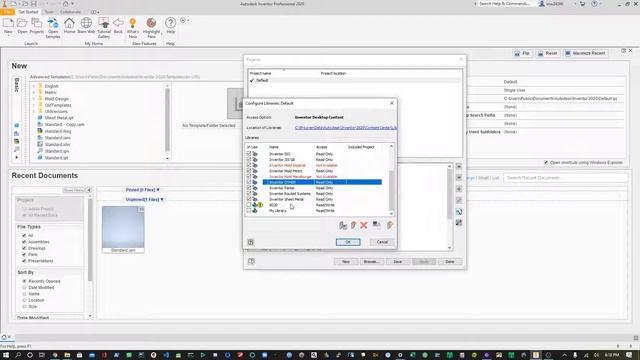The width and height of the screenshot is (640, 360).
Task: Toggle In Use checkbox for Inventor Parker
Action: [249, 188]
